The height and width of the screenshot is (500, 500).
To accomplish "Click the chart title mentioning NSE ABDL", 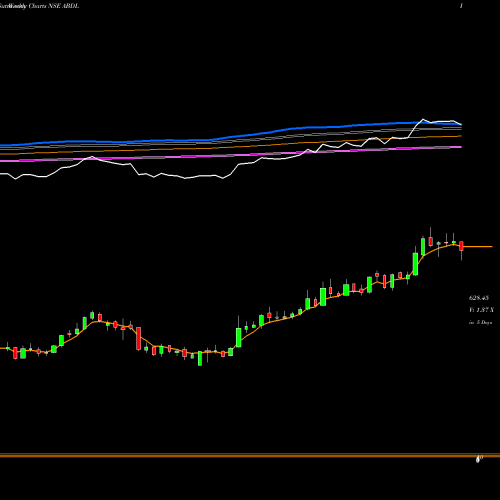I will pyautogui.click(x=40, y=6).
